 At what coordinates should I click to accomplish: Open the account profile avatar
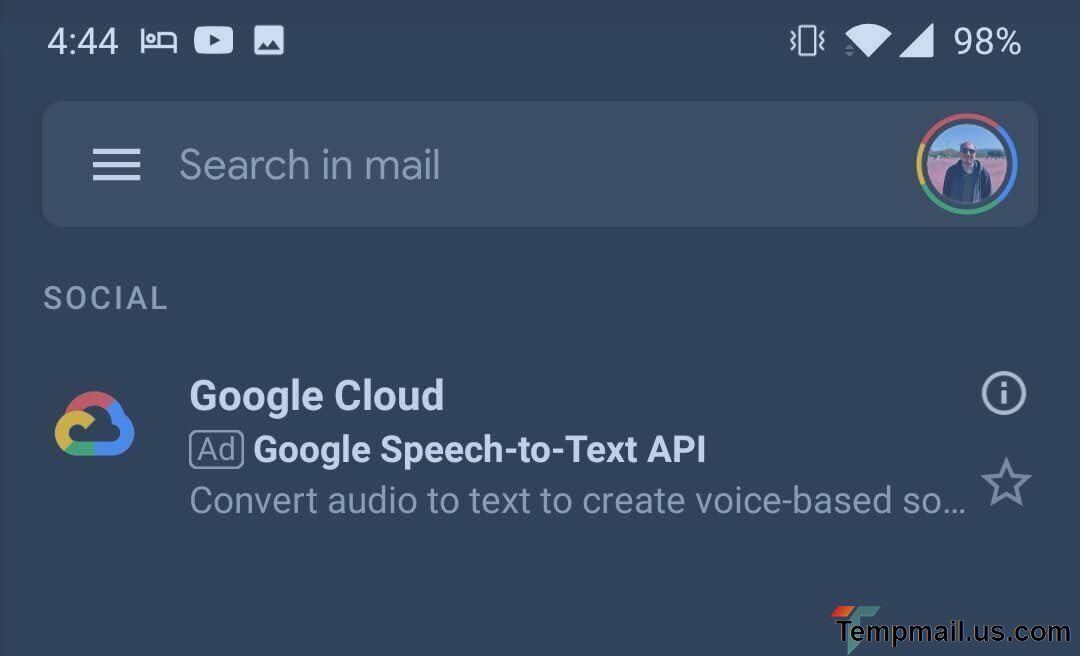[x=966, y=165]
